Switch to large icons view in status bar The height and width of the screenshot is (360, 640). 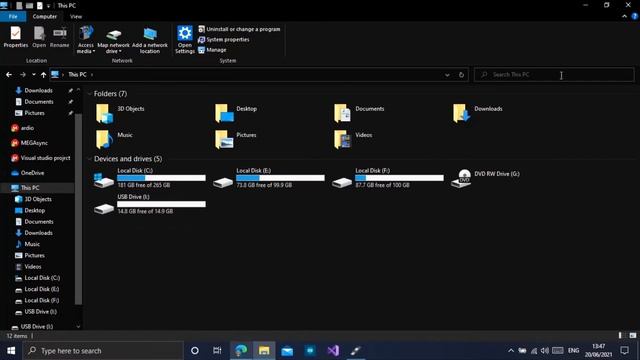click(x=632, y=336)
